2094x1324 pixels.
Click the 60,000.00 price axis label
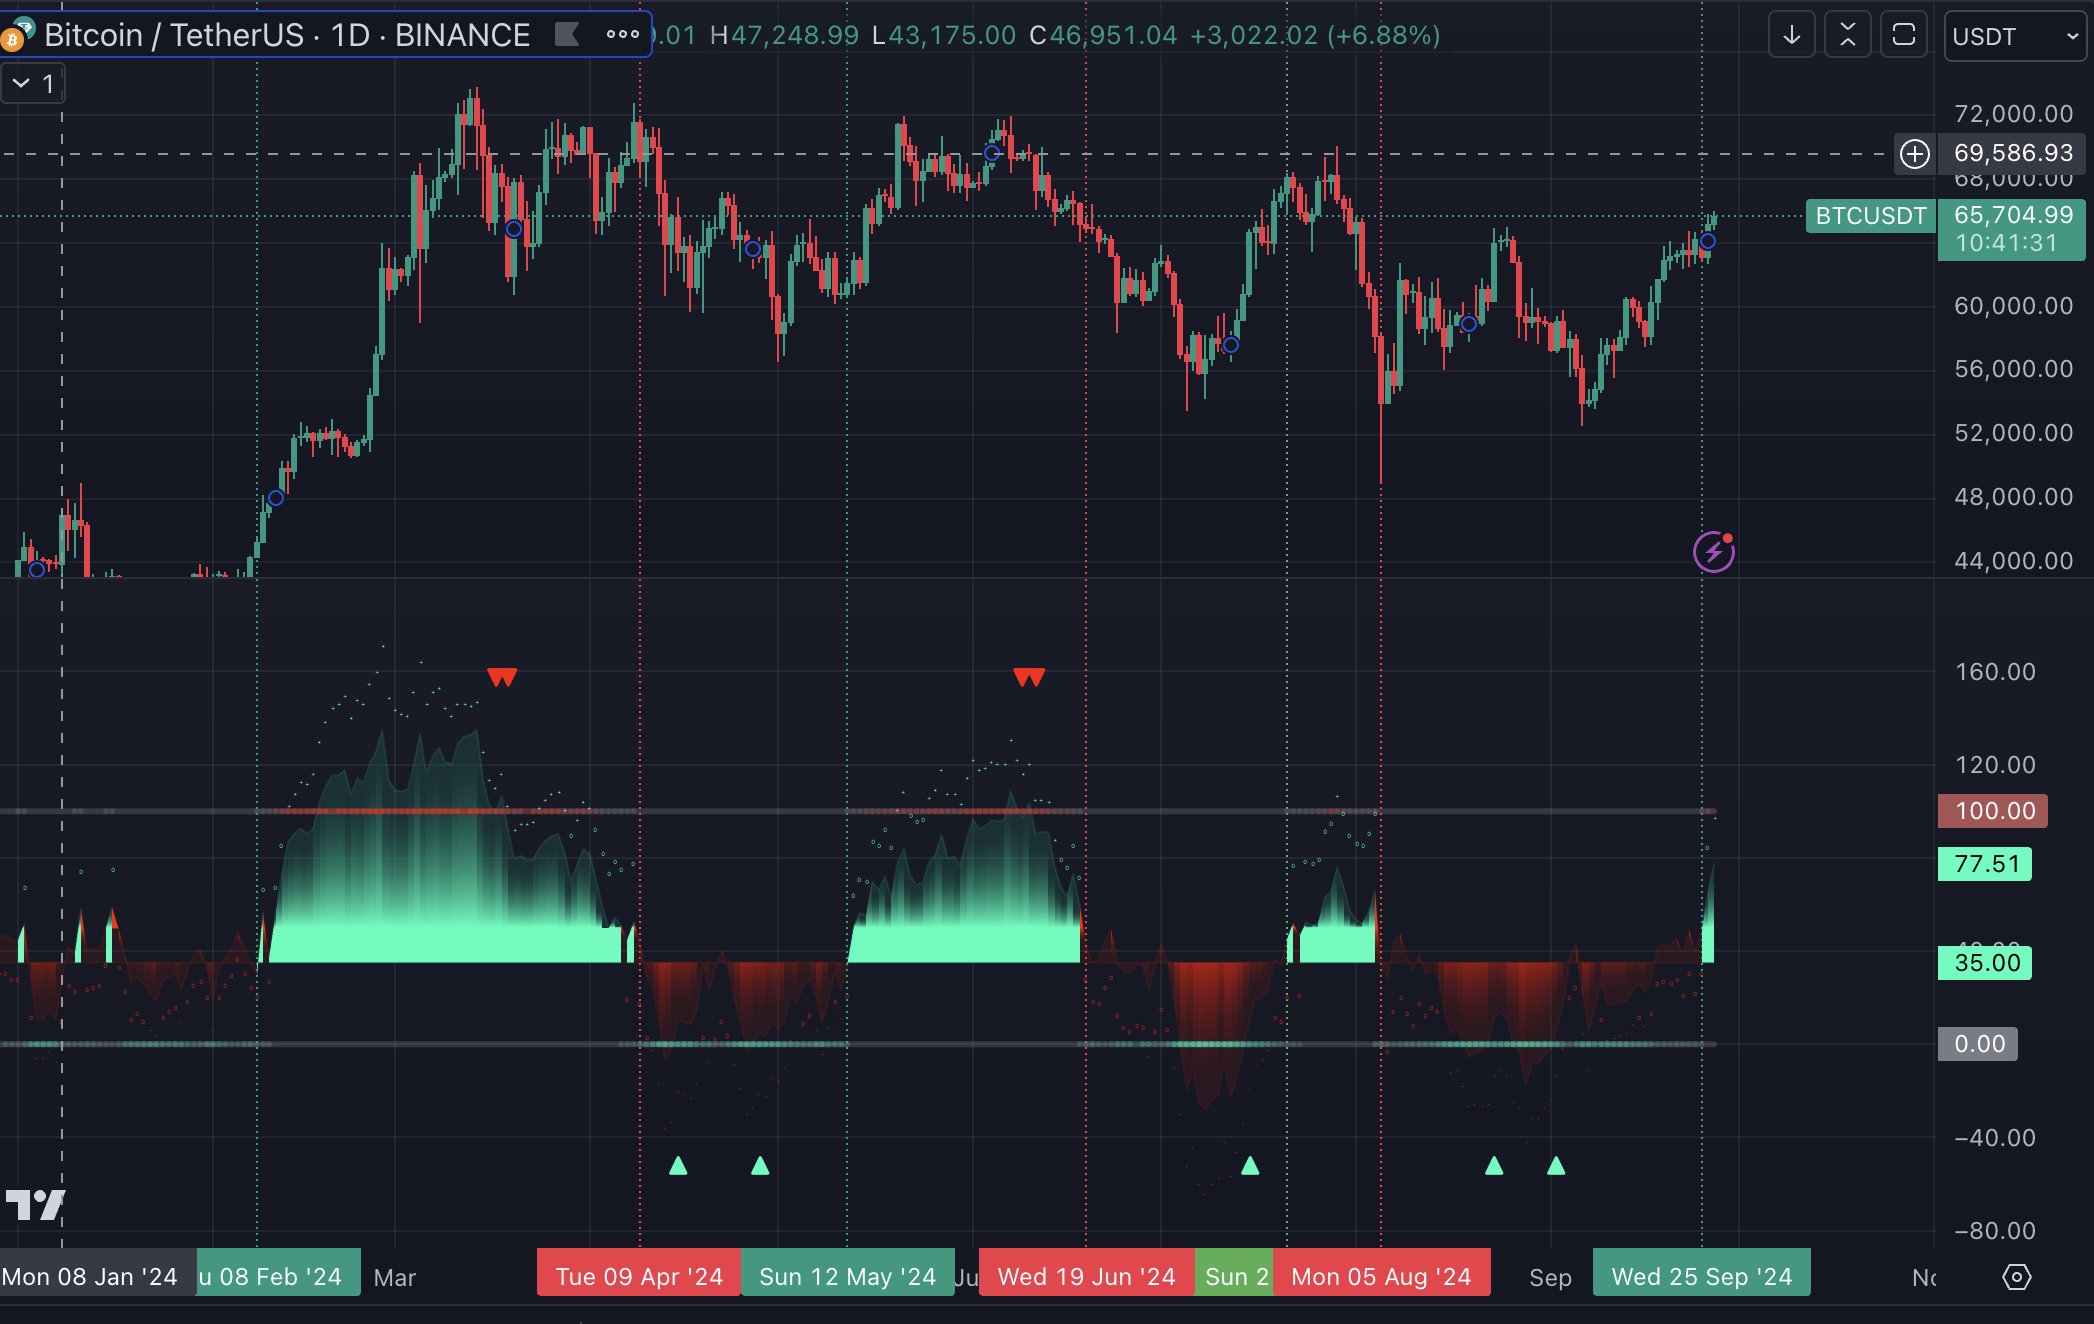point(2013,306)
